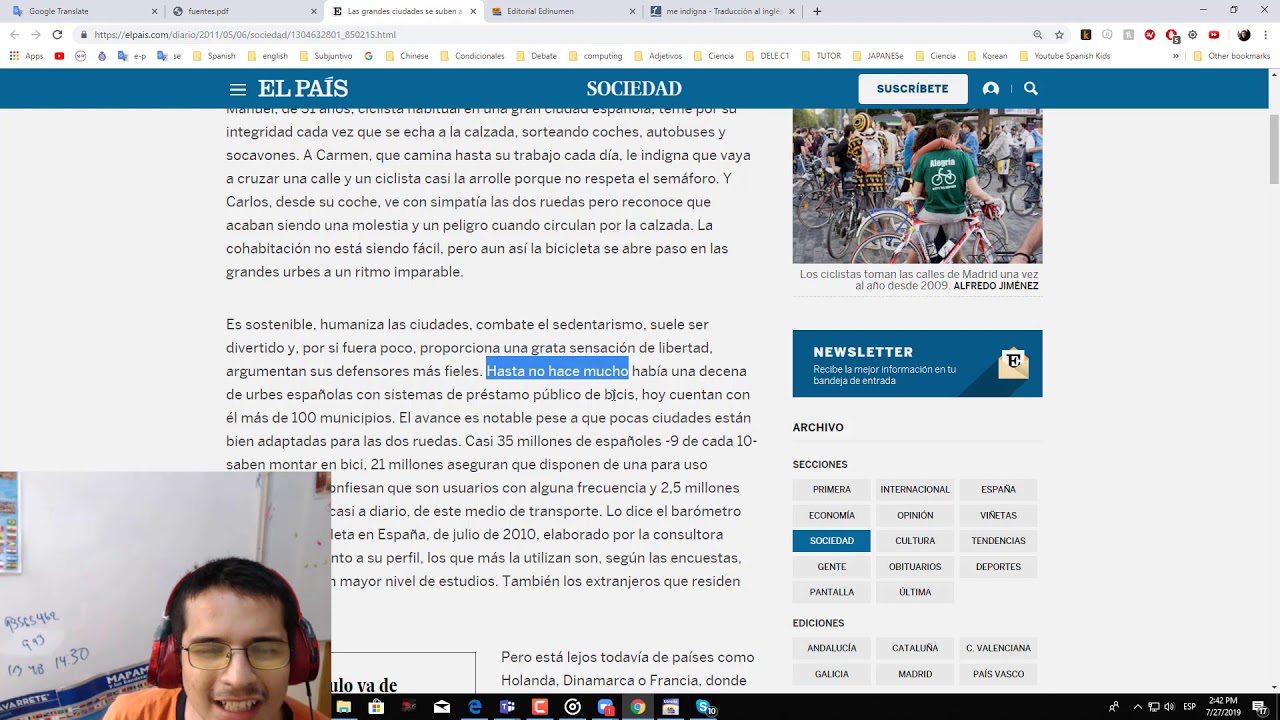The width and height of the screenshot is (1280, 720).
Task: Open the Condicionales bookmarks folder
Action: pyautogui.click(x=472, y=56)
